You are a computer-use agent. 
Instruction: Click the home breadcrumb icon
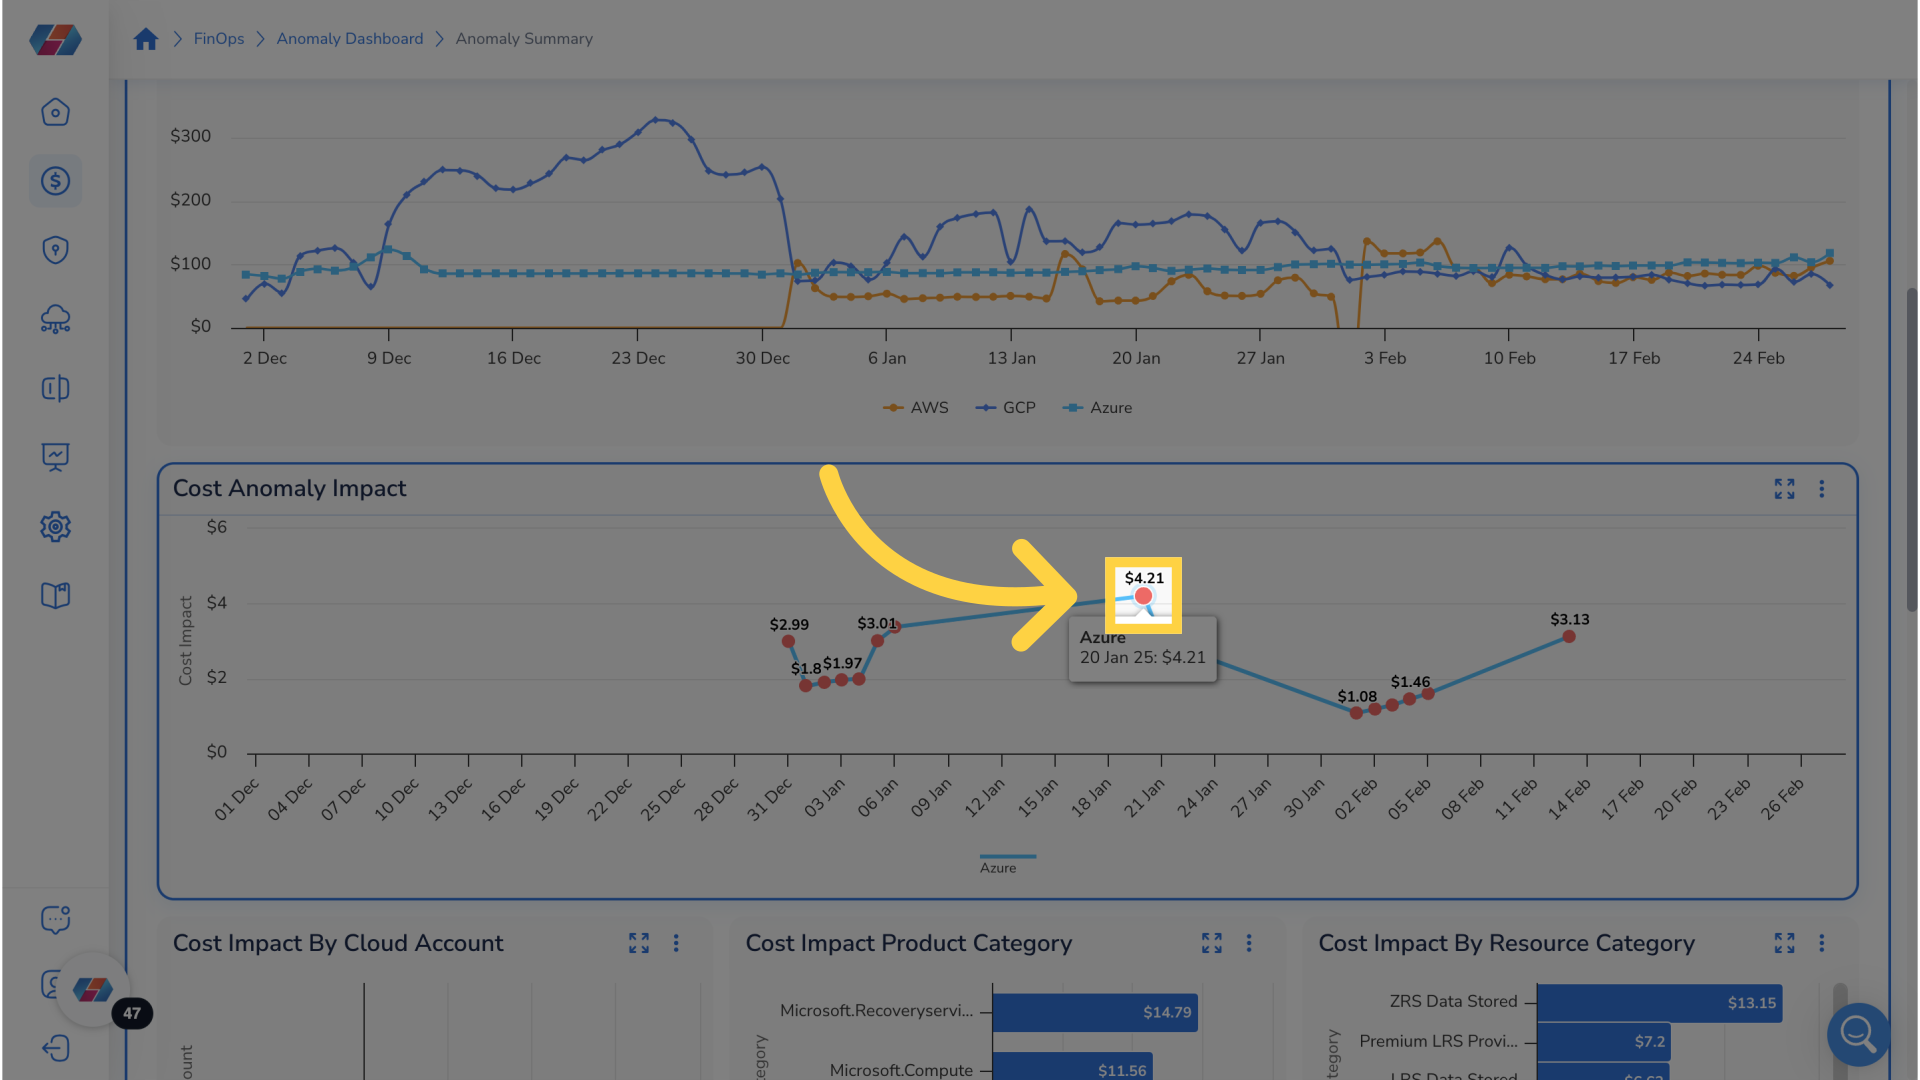(x=146, y=39)
